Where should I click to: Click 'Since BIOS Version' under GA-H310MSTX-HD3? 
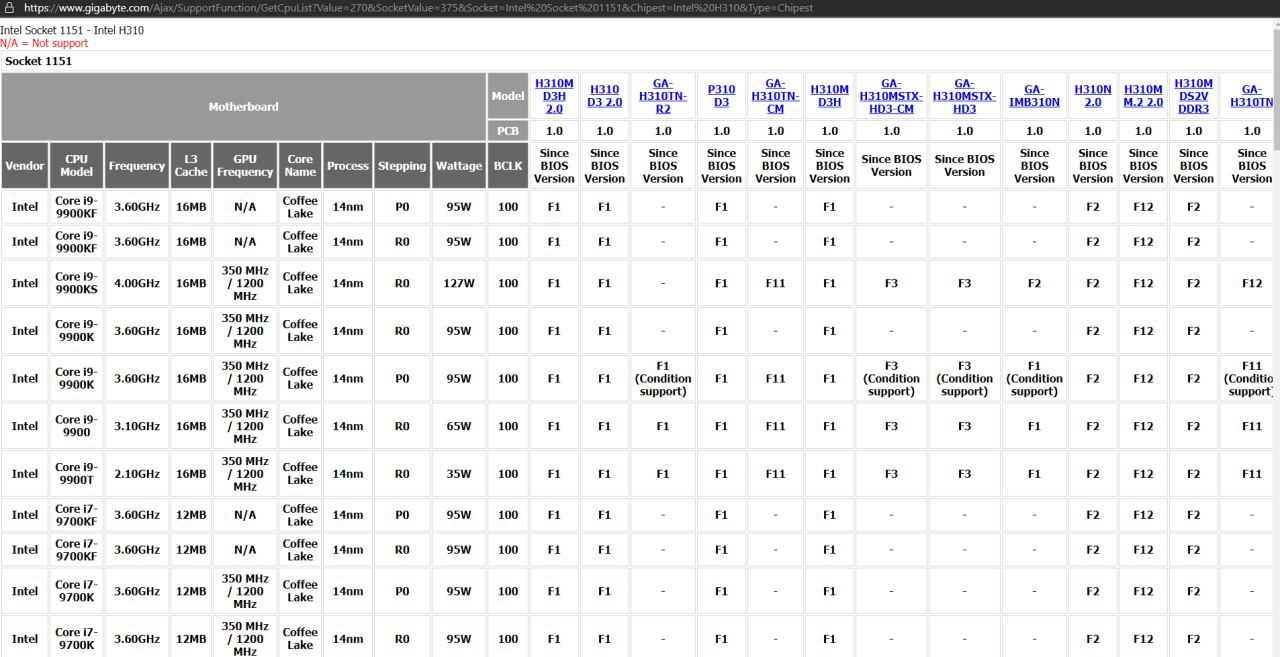click(964, 166)
